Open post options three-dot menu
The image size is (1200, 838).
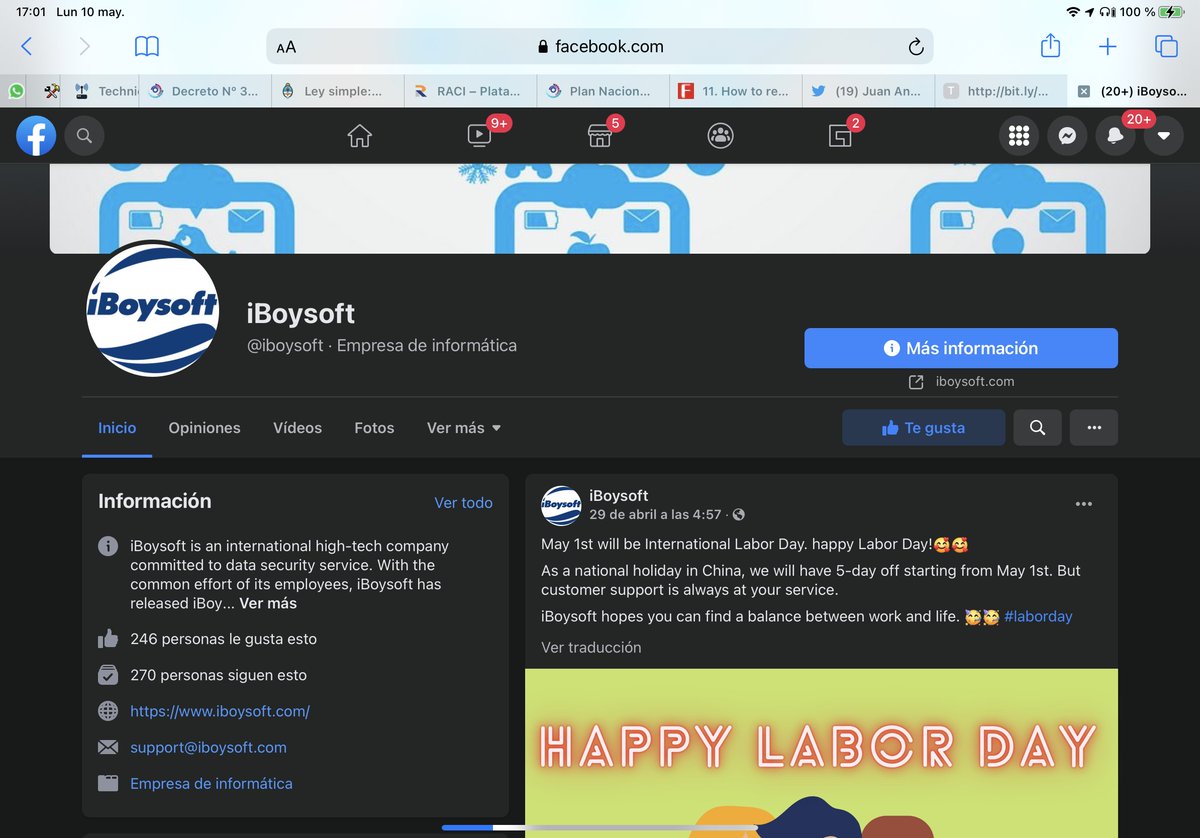pyautogui.click(x=1084, y=504)
